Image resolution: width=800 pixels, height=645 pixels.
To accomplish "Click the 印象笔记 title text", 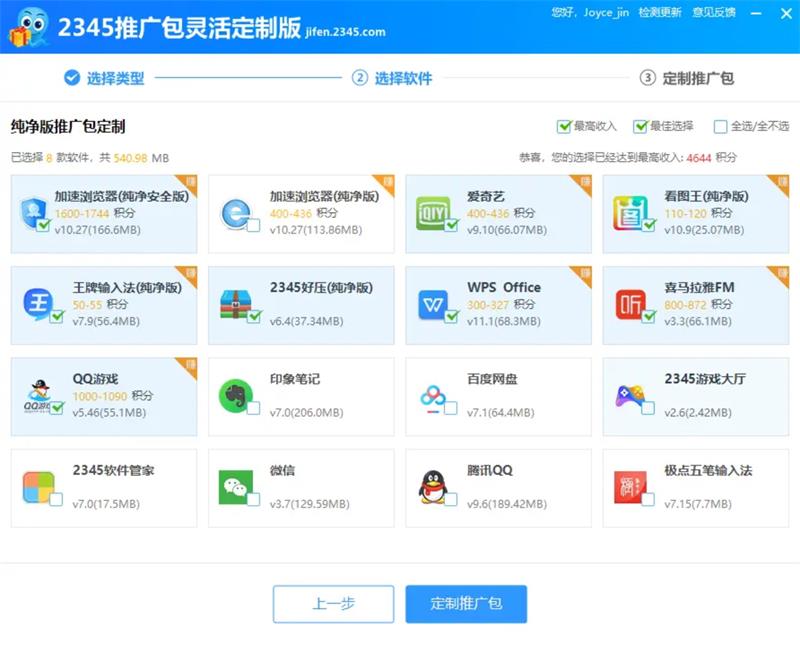I will pos(295,379).
